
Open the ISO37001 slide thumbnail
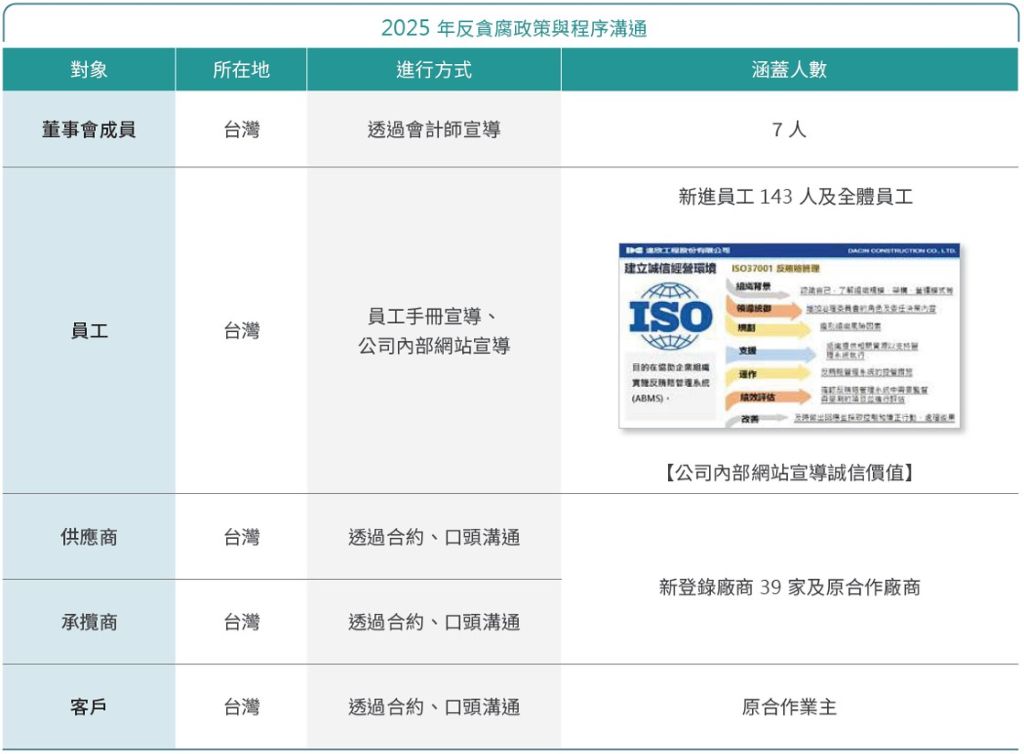pyautogui.click(x=789, y=335)
